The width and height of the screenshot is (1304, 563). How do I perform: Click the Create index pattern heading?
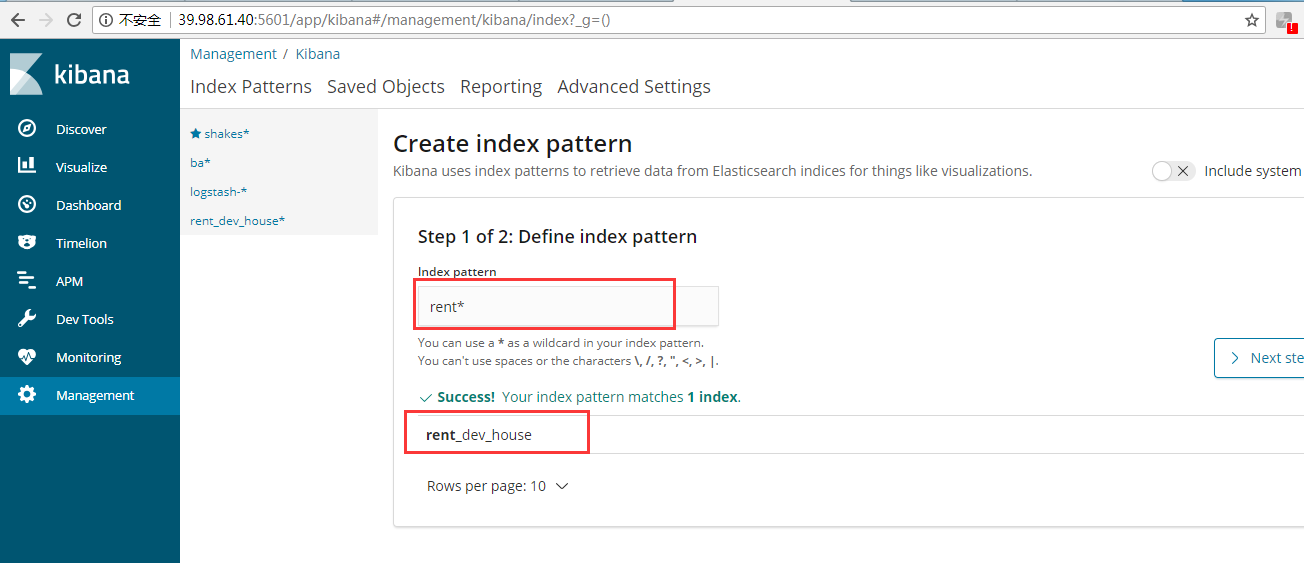pyautogui.click(x=513, y=143)
